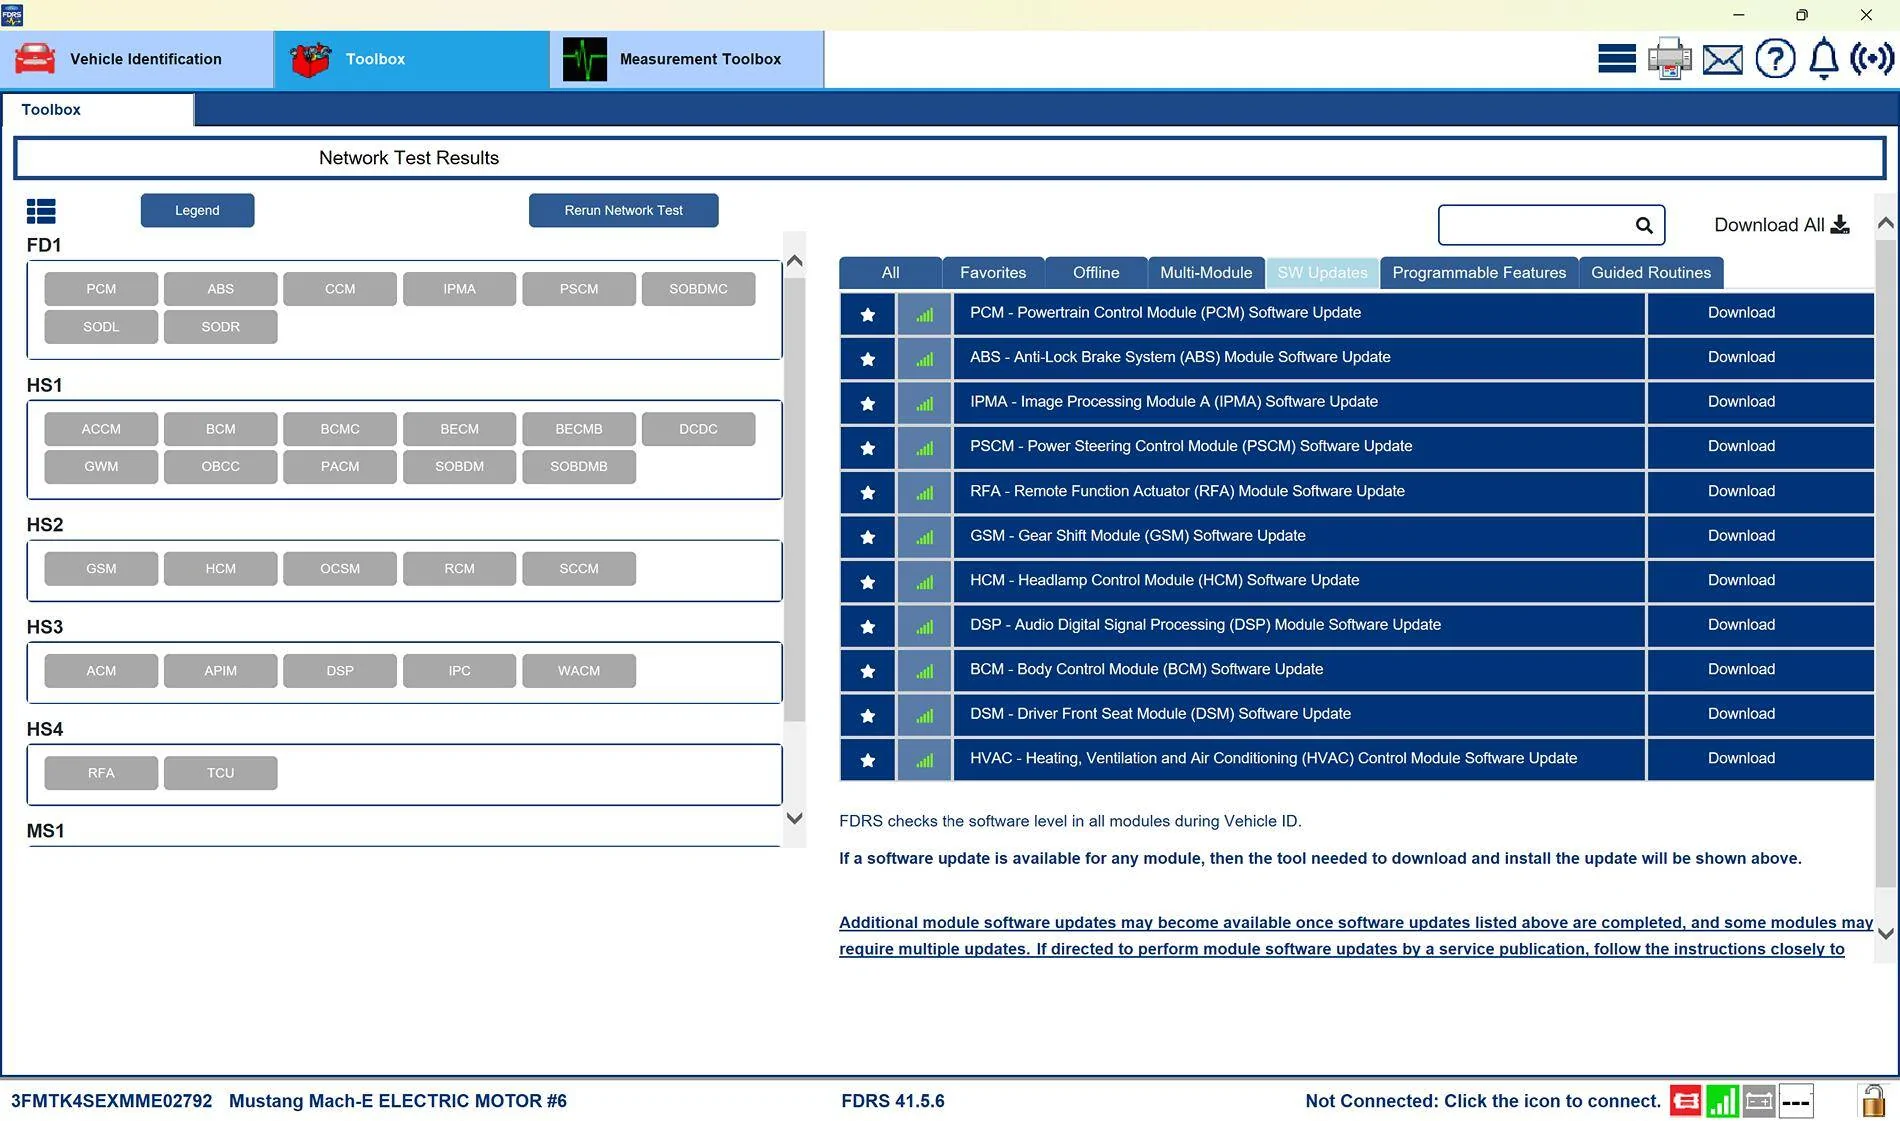This screenshot has width=1900, height=1121.
Task: Click VIN 3FMTK4SEXMME02792 in status bar
Action: pyautogui.click(x=112, y=1101)
